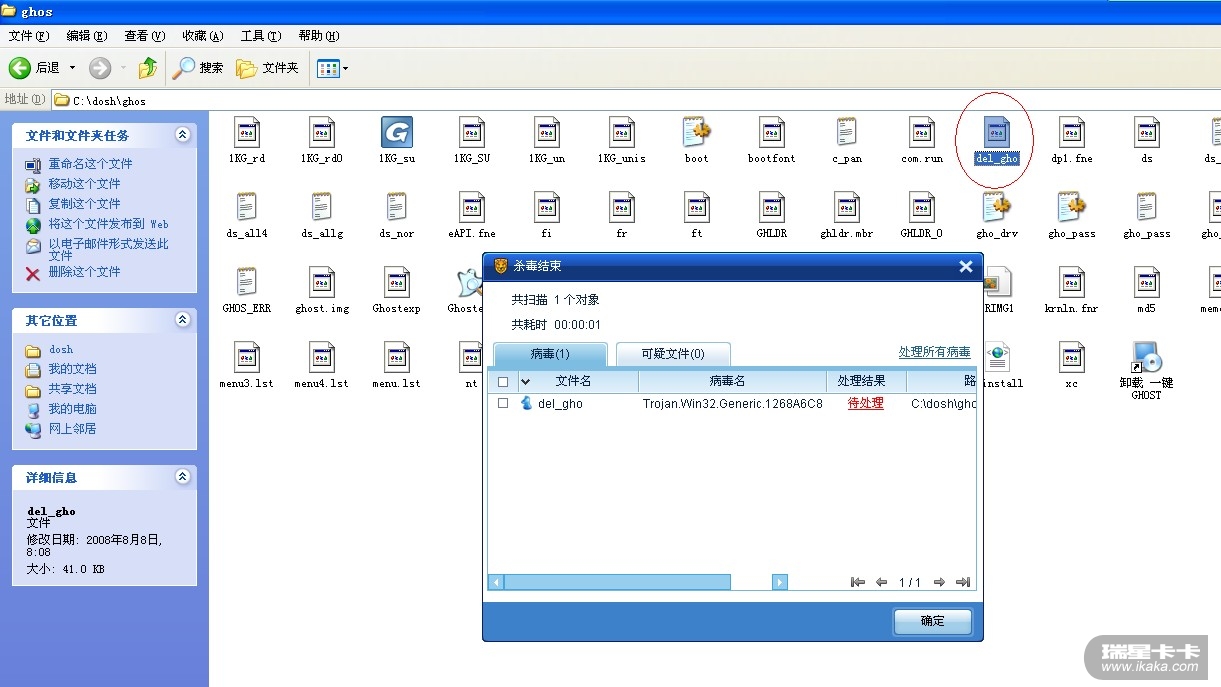
Task: Go to the first page of results
Action: [x=857, y=582]
